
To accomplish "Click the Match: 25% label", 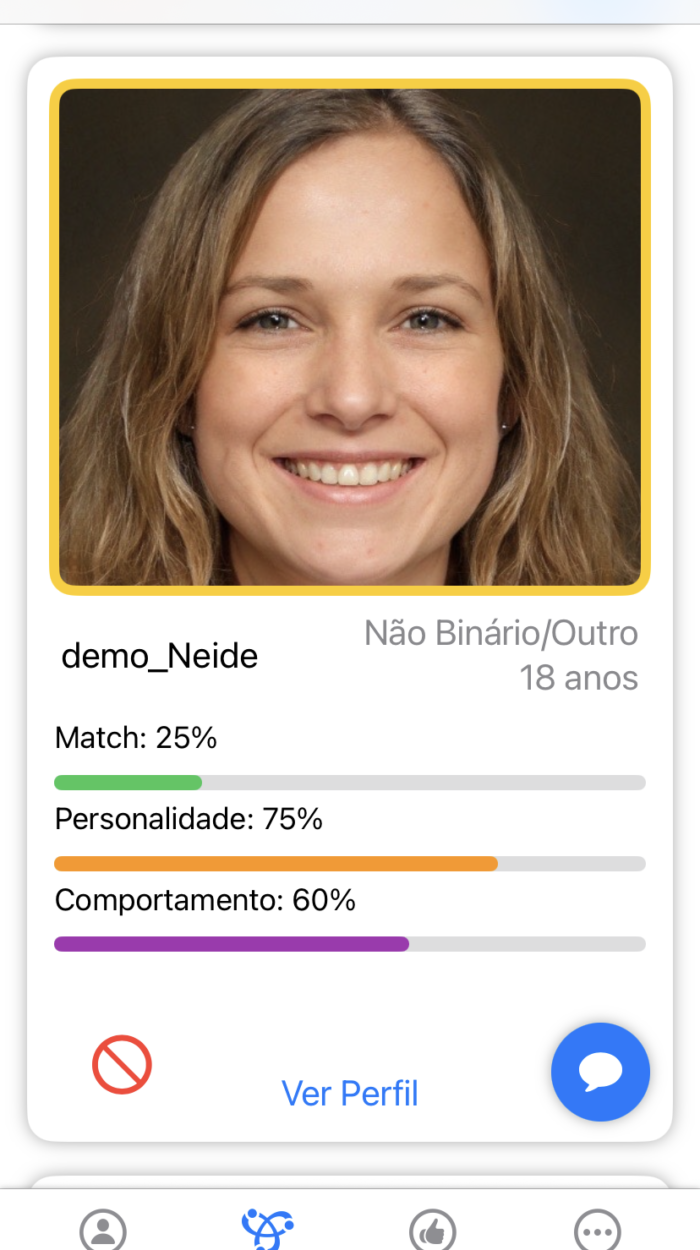I will click(136, 738).
